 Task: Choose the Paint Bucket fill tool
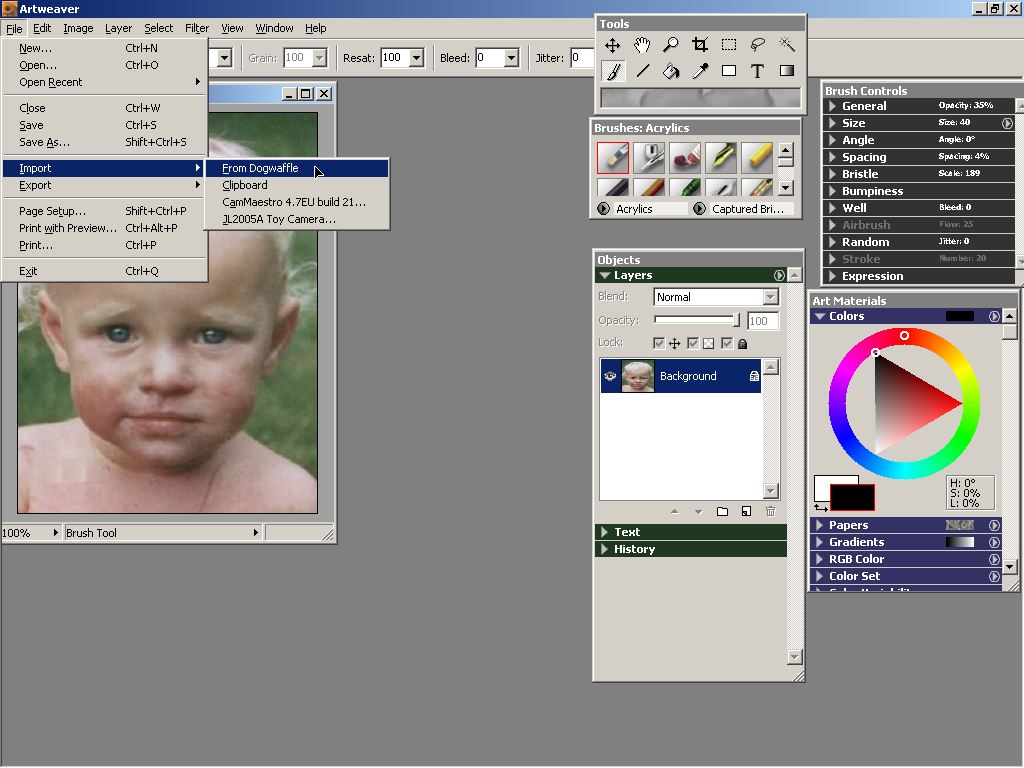click(671, 71)
